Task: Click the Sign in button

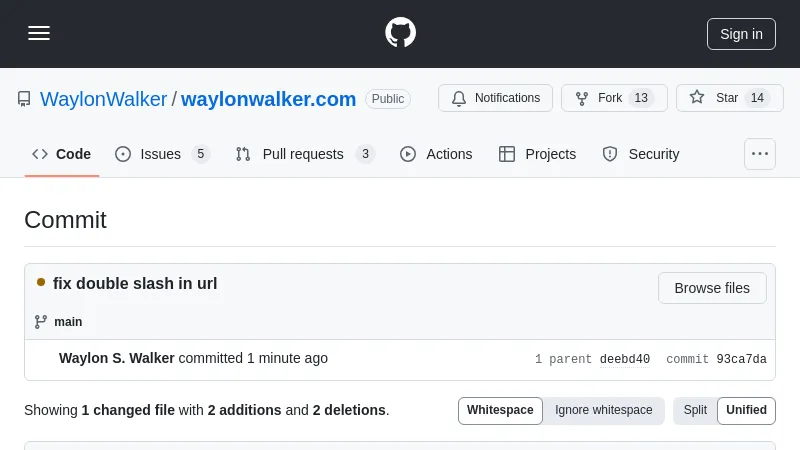Action: (741, 33)
